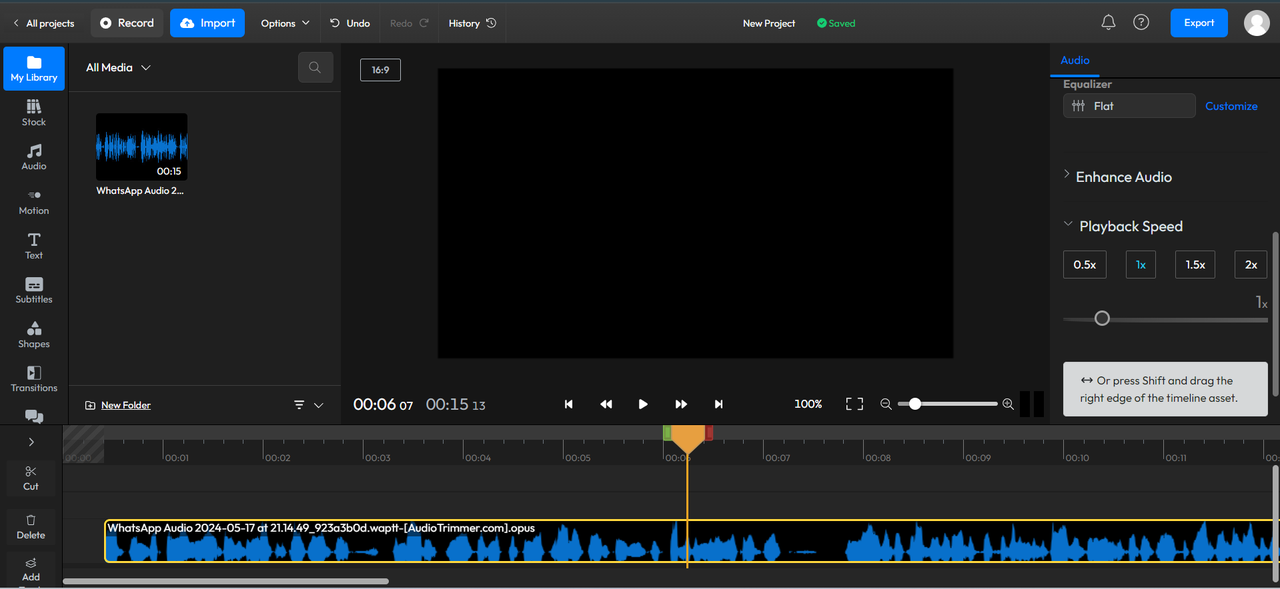The width and height of the screenshot is (1280, 589).
Task: Click the playback speed slider handle
Action: (1102, 318)
